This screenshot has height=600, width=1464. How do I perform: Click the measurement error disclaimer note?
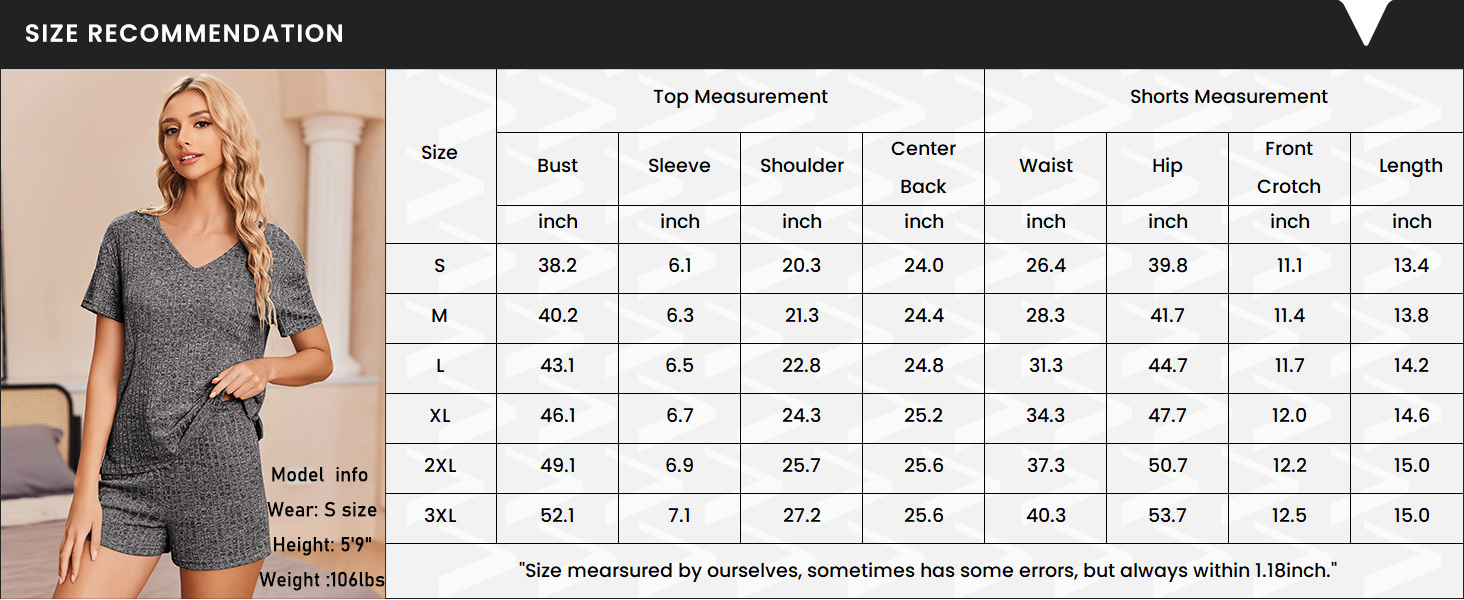(x=928, y=571)
